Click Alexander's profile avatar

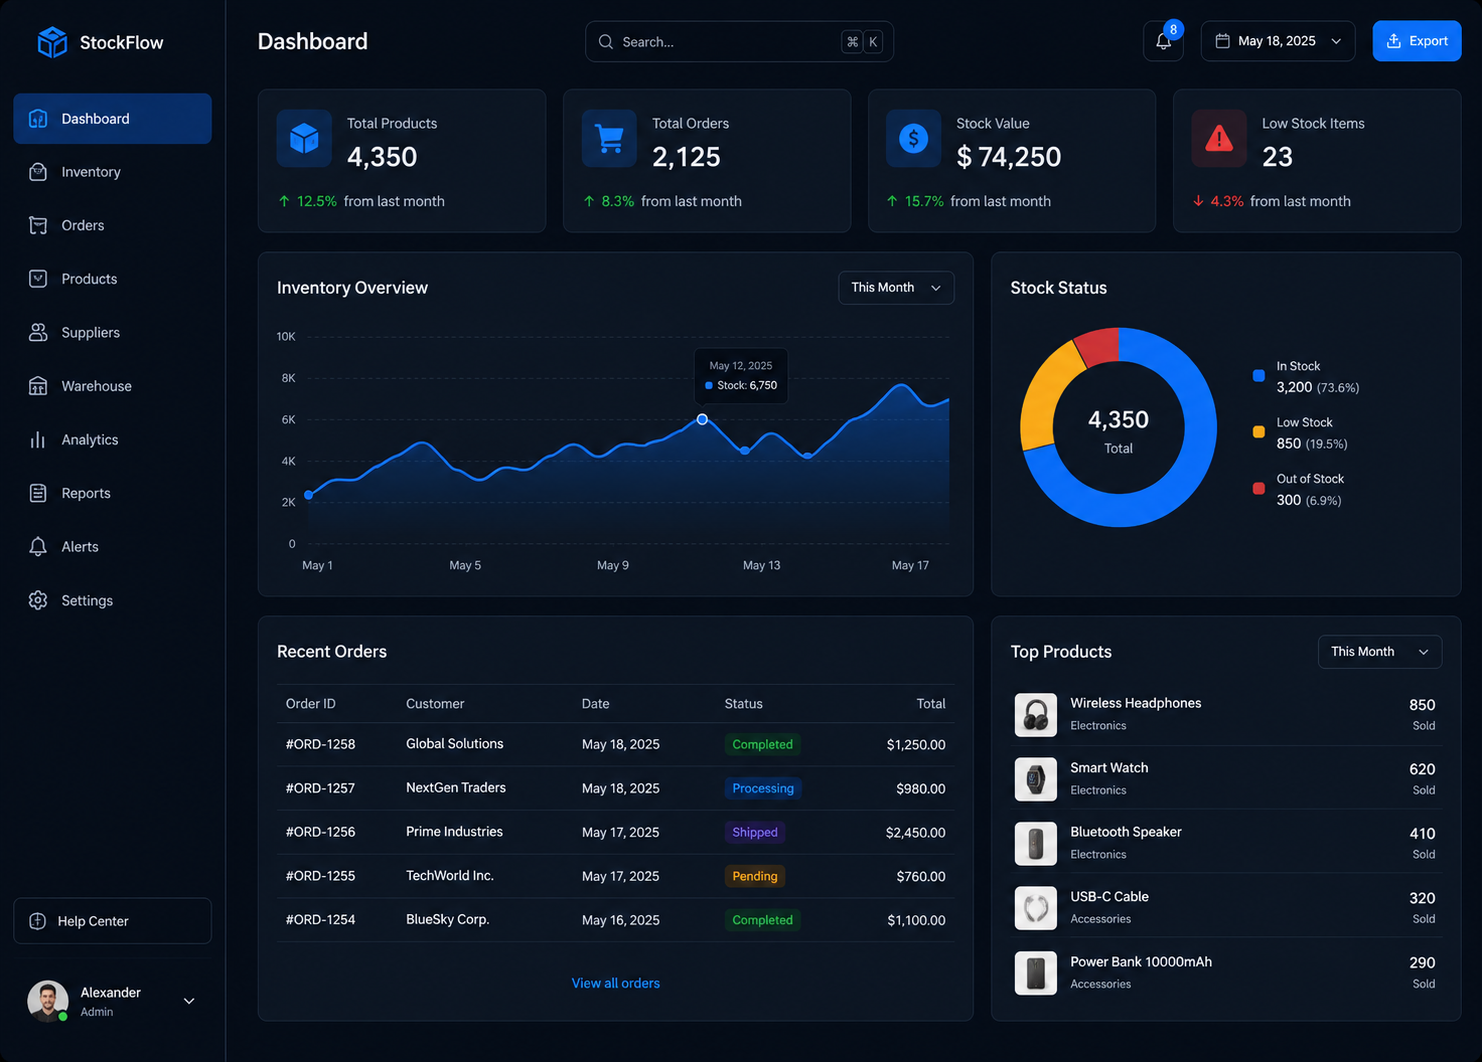click(47, 1001)
